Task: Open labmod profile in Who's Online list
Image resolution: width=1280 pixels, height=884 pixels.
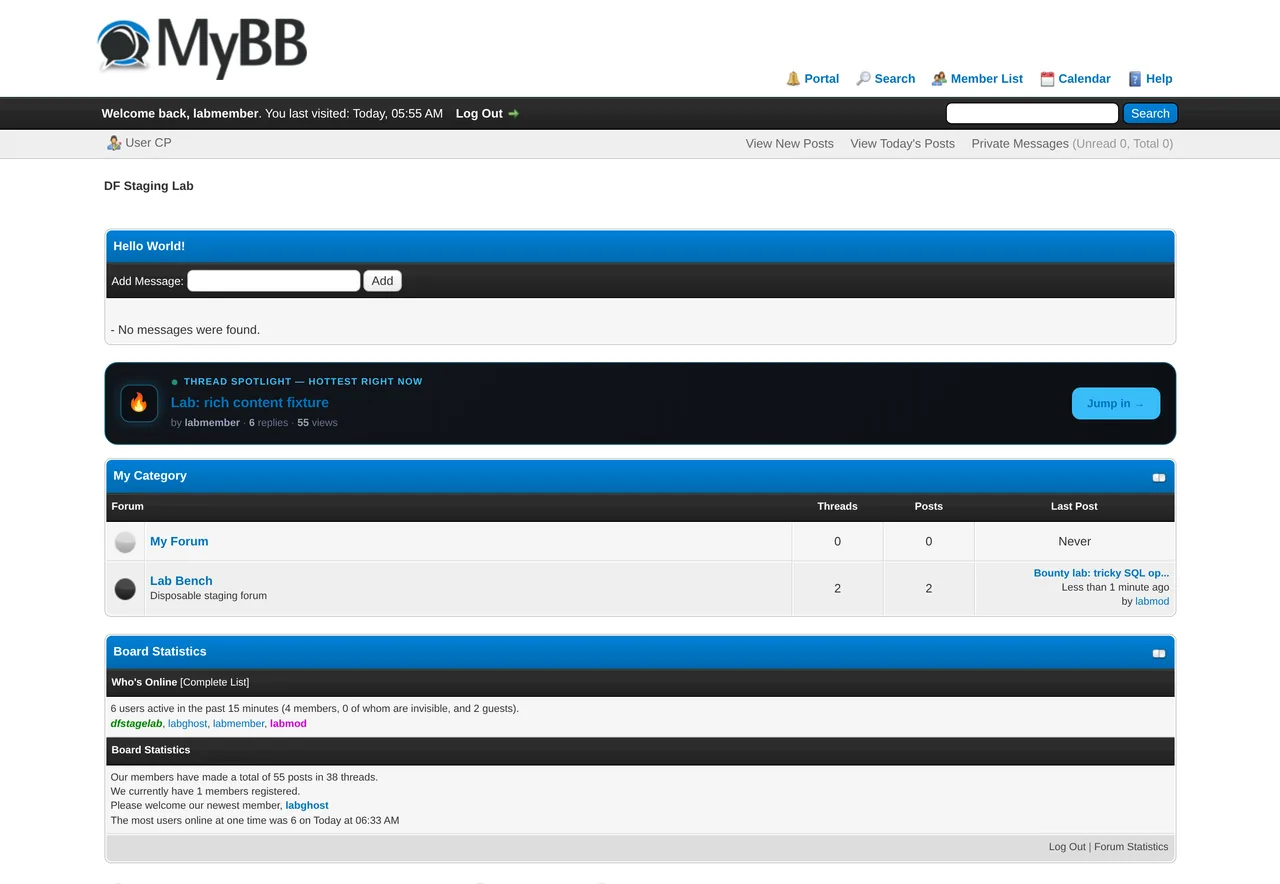Action: click(x=288, y=724)
